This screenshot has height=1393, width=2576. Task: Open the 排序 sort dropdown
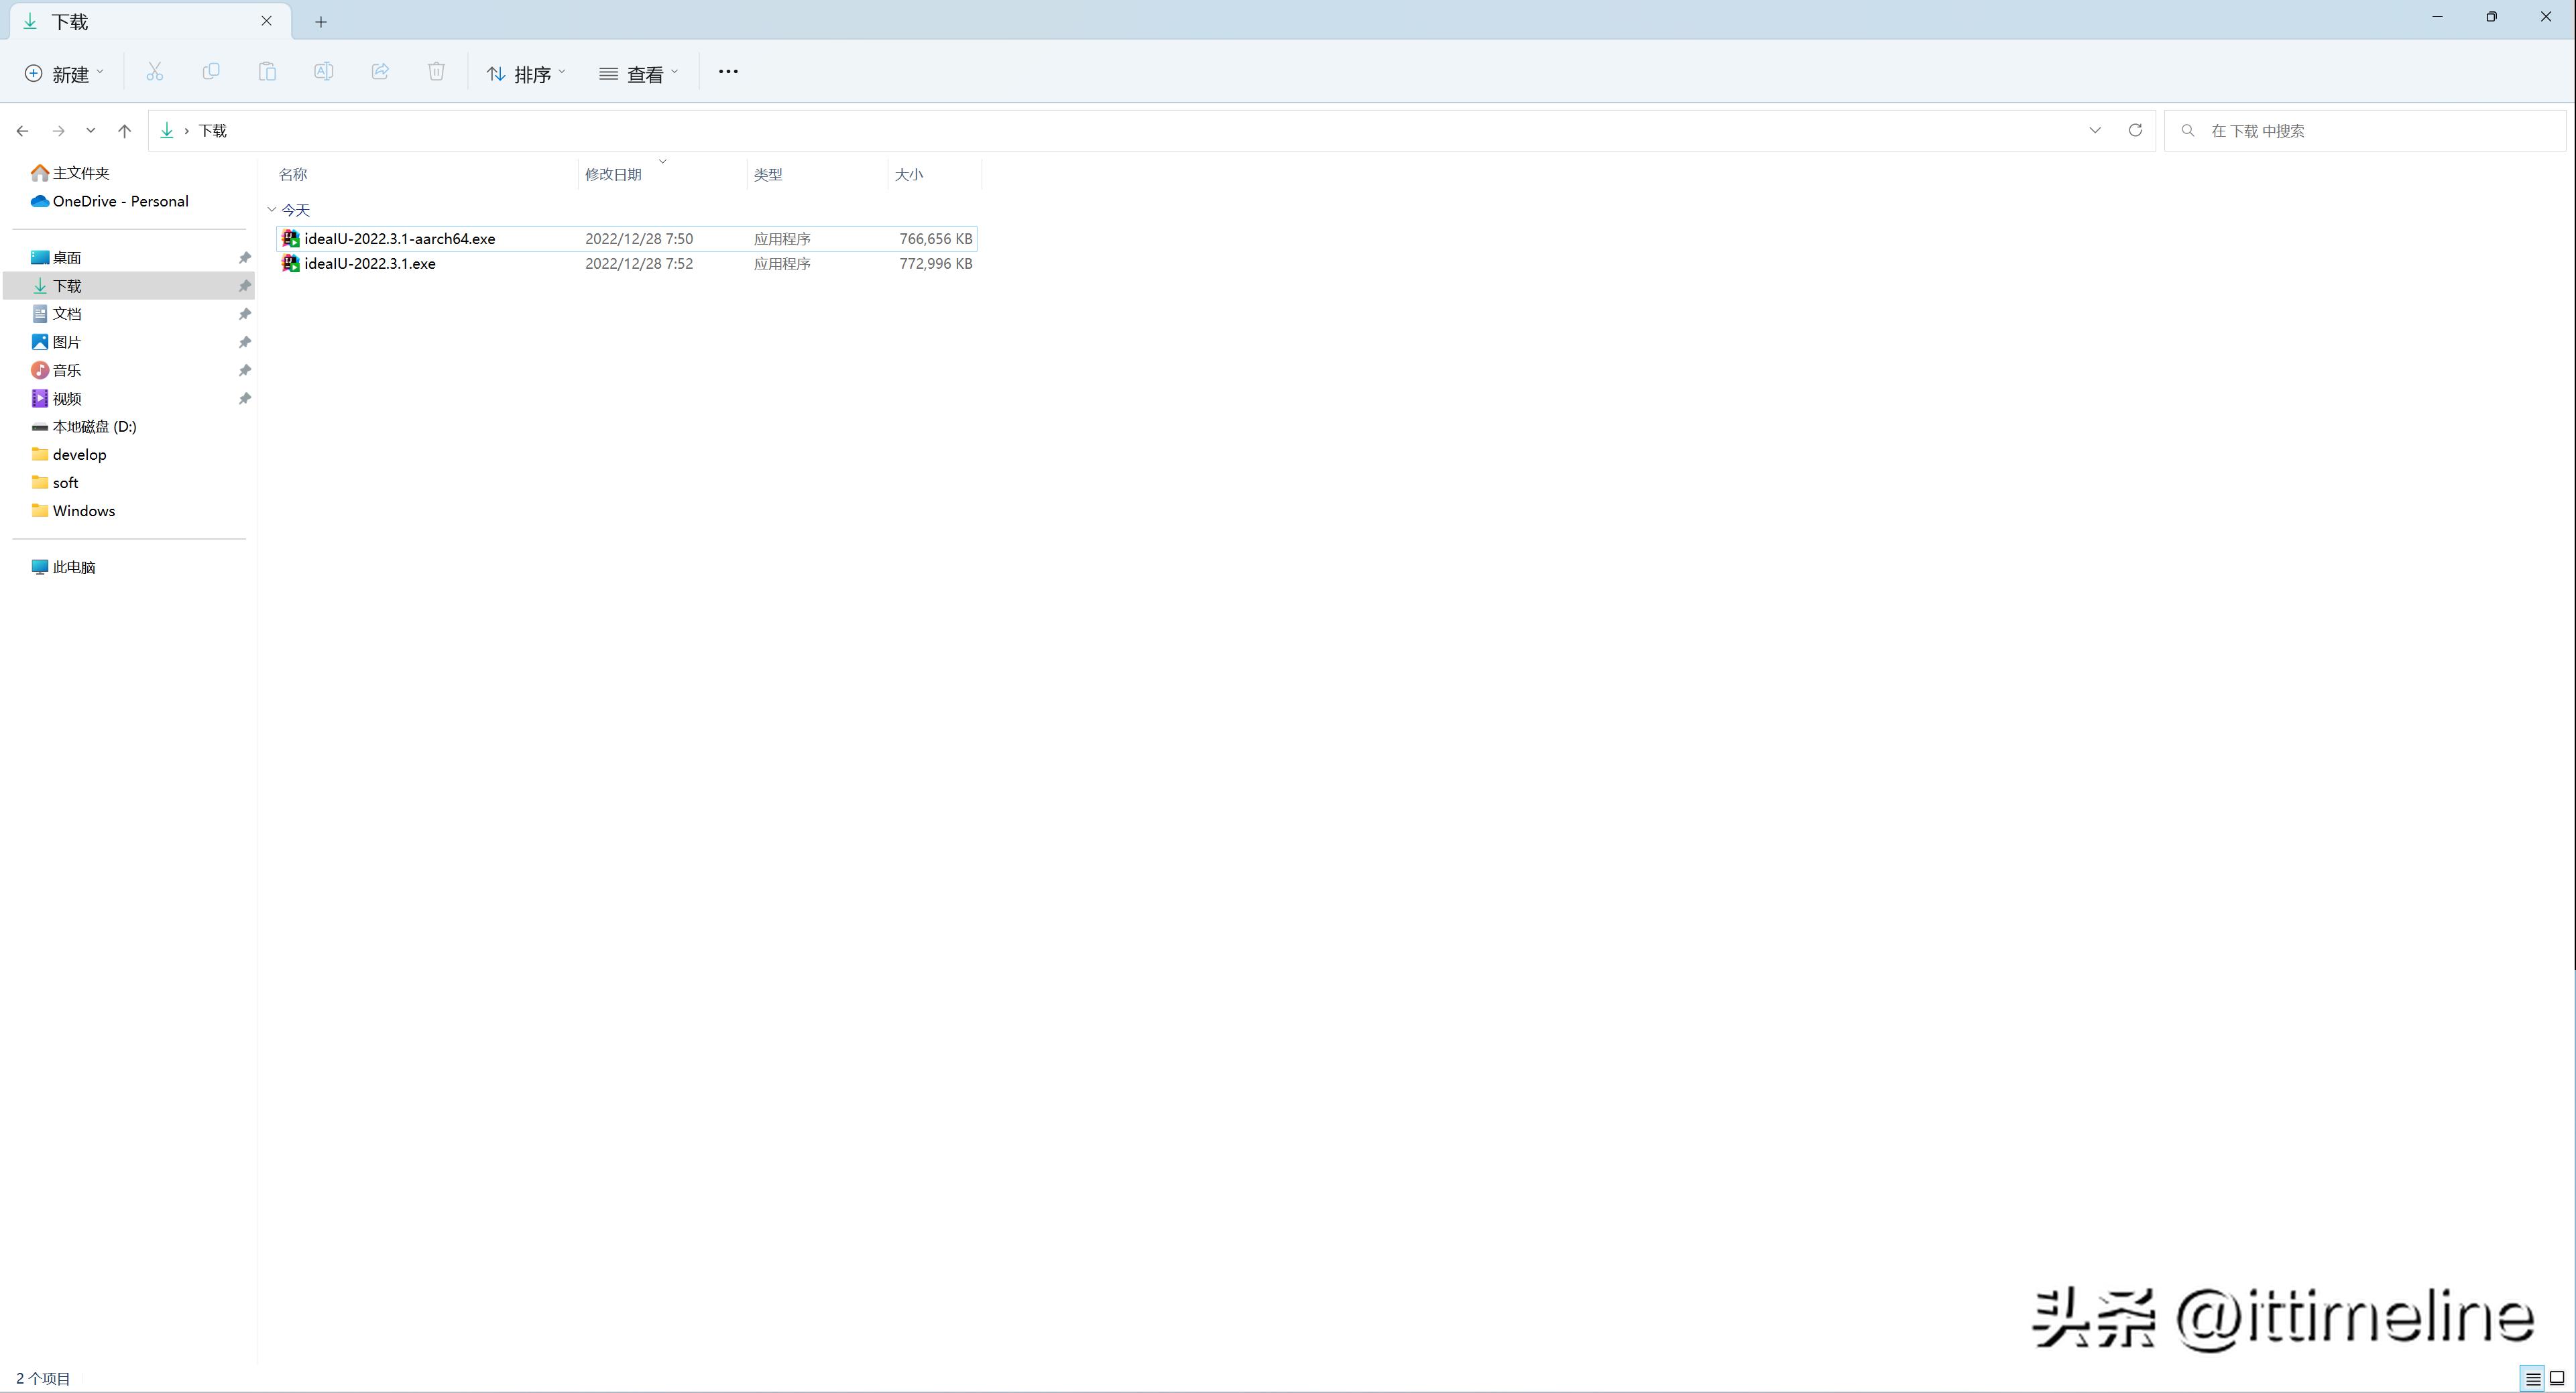click(526, 73)
